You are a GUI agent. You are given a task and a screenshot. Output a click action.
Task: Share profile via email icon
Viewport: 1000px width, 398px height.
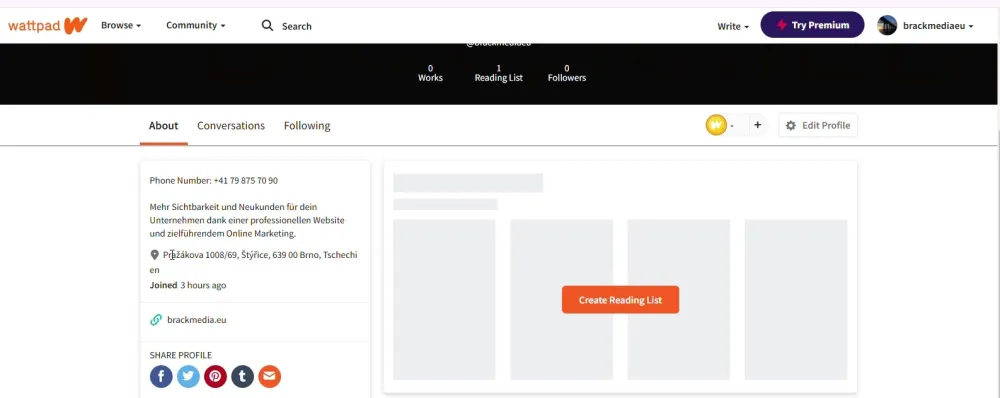tap(269, 376)
